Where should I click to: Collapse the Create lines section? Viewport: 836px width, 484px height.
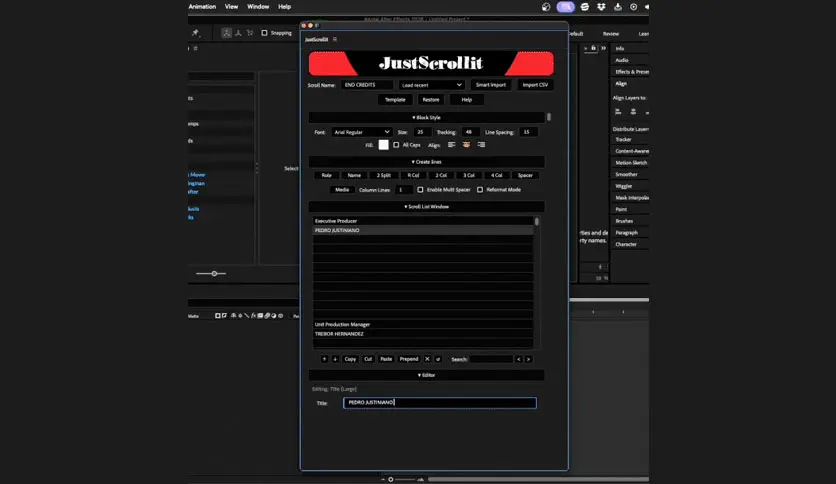click(427, 162)
